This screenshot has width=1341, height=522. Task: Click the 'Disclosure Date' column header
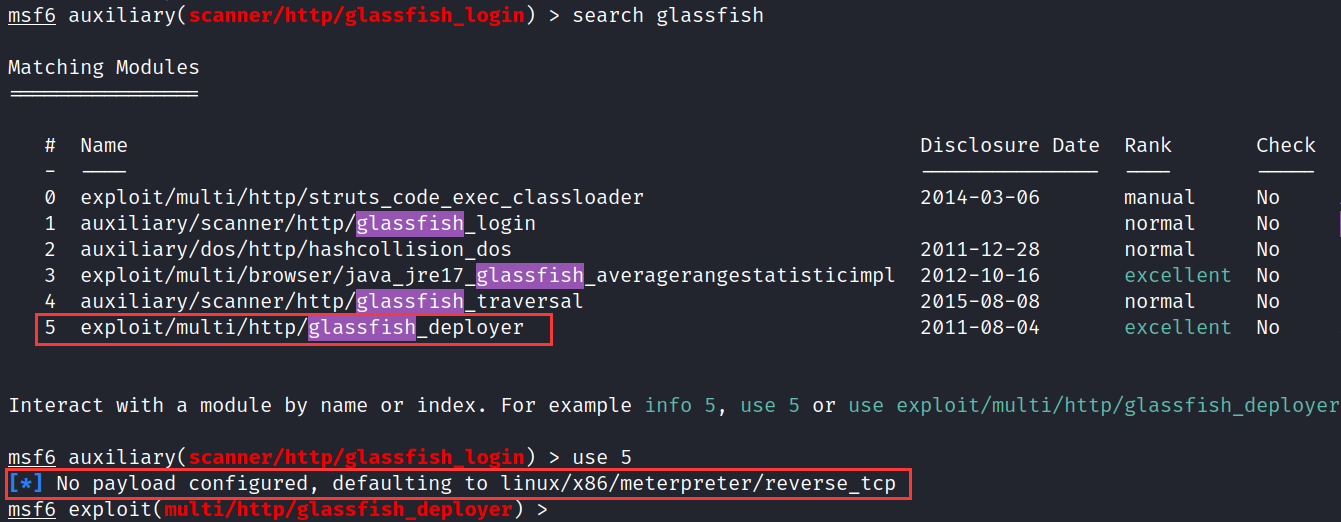[1009, 146]
